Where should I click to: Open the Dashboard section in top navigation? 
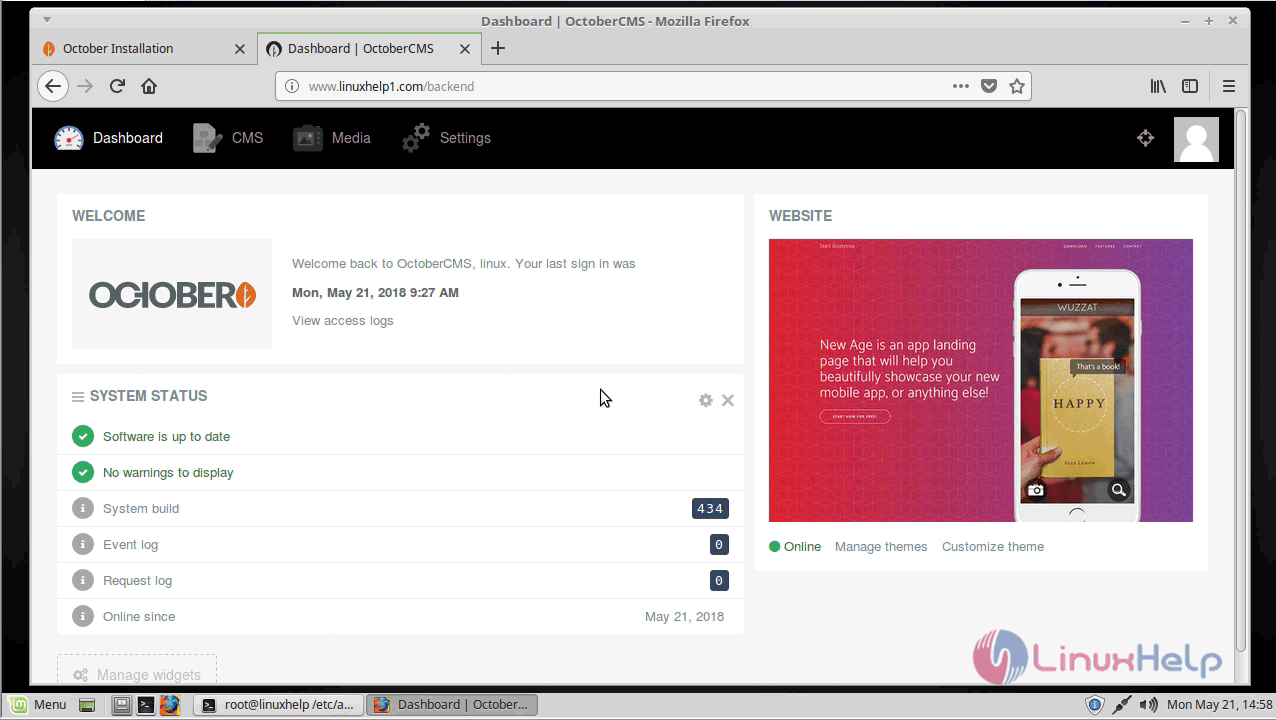[x=108, y=138]
